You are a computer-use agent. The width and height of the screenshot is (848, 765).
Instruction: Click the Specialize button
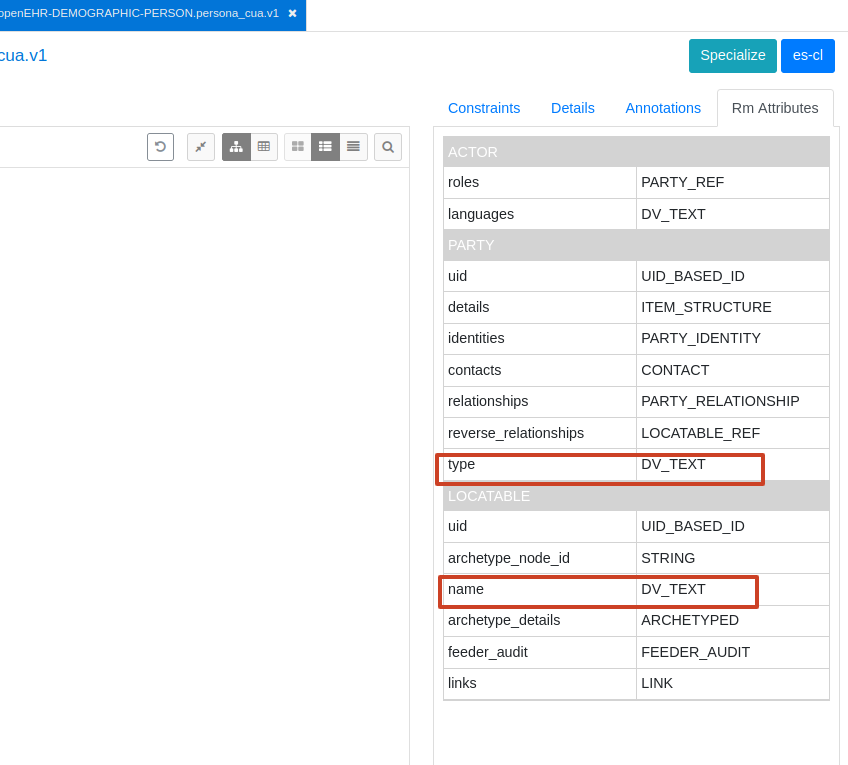click(733, 56)
